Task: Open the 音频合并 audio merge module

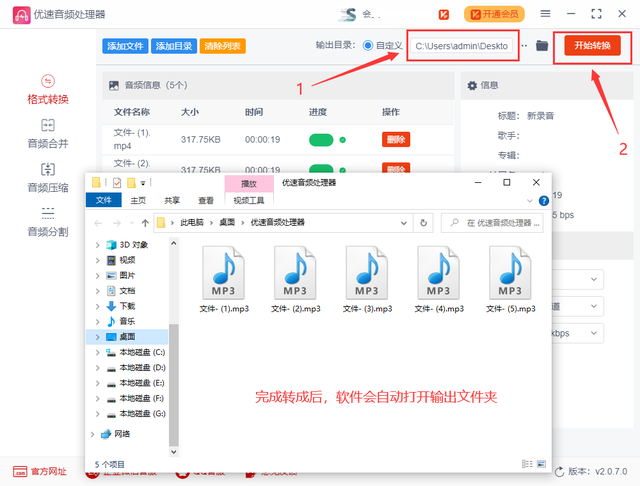Action: [48, 134]
